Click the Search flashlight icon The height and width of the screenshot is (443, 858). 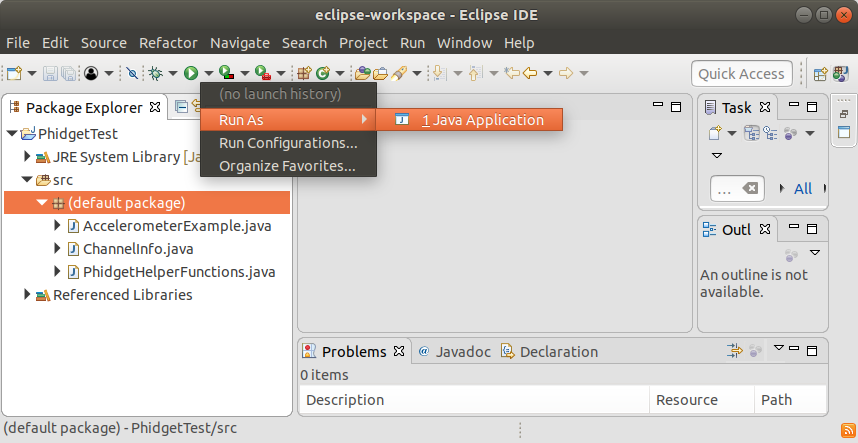[399, 73]
